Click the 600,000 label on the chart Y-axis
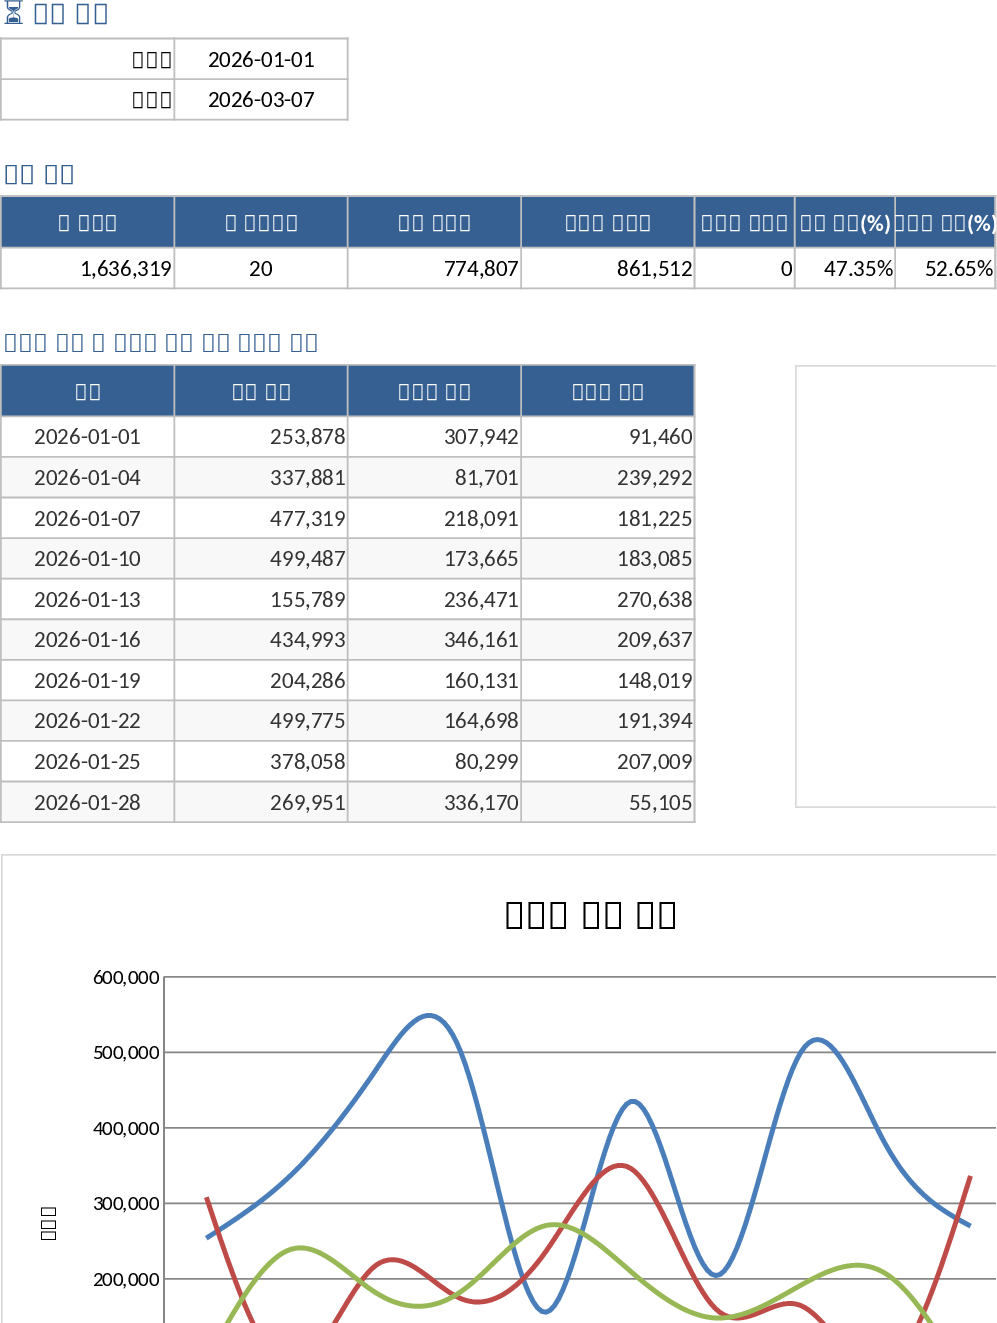This screenshot has height=1323, width=997. [127, 978]
